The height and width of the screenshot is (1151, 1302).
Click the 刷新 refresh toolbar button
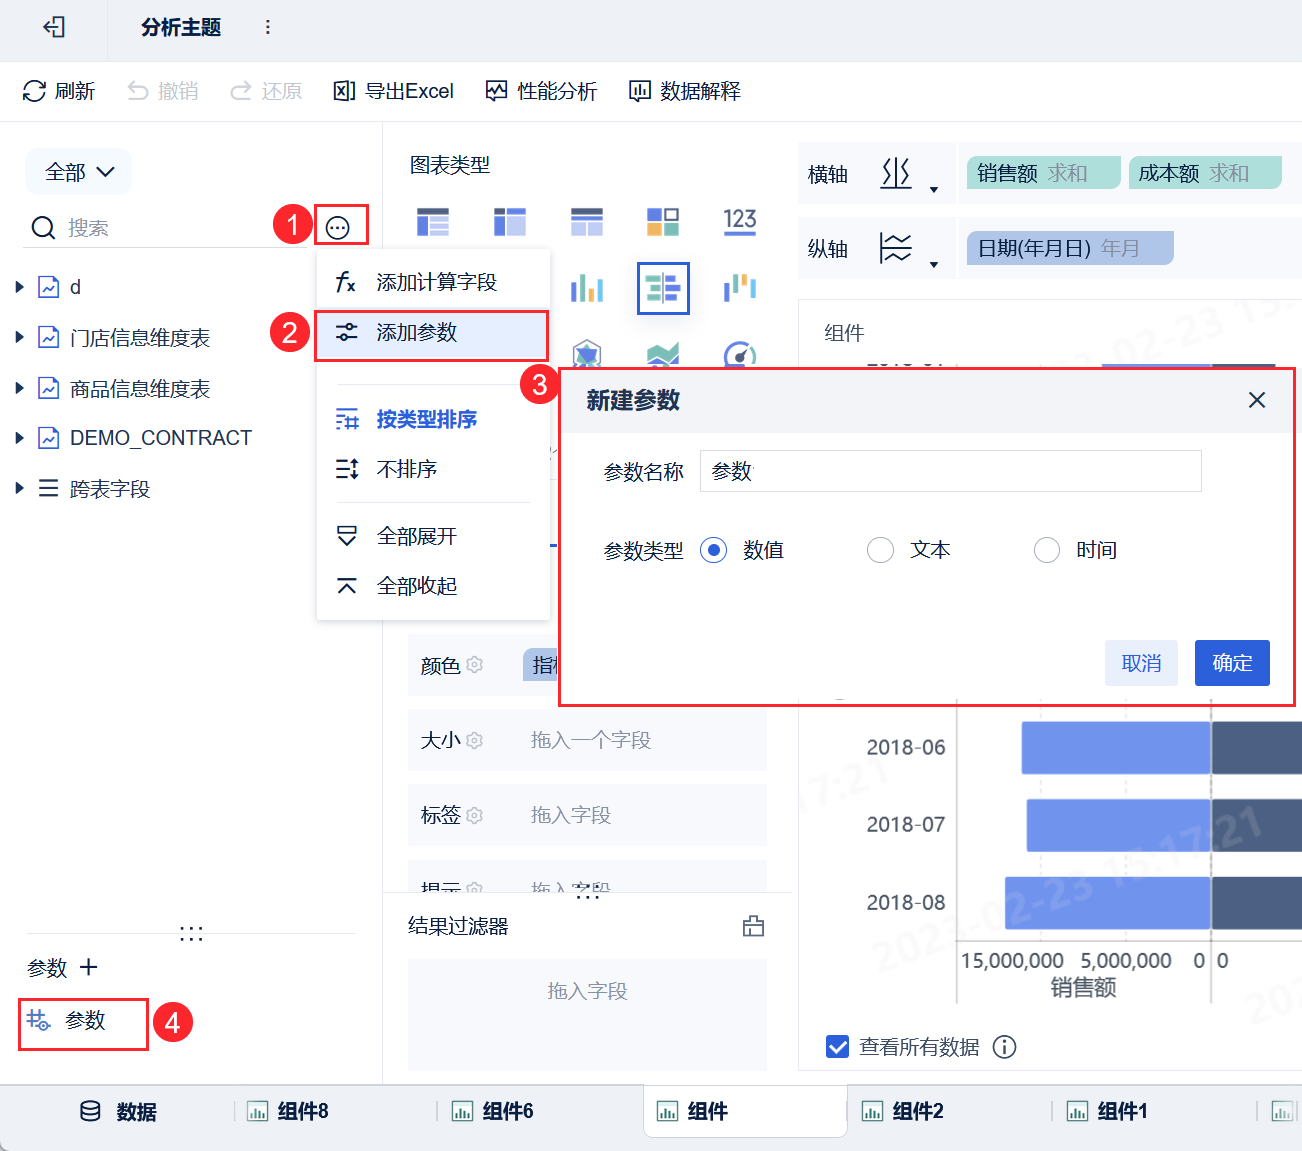point(59,91)
